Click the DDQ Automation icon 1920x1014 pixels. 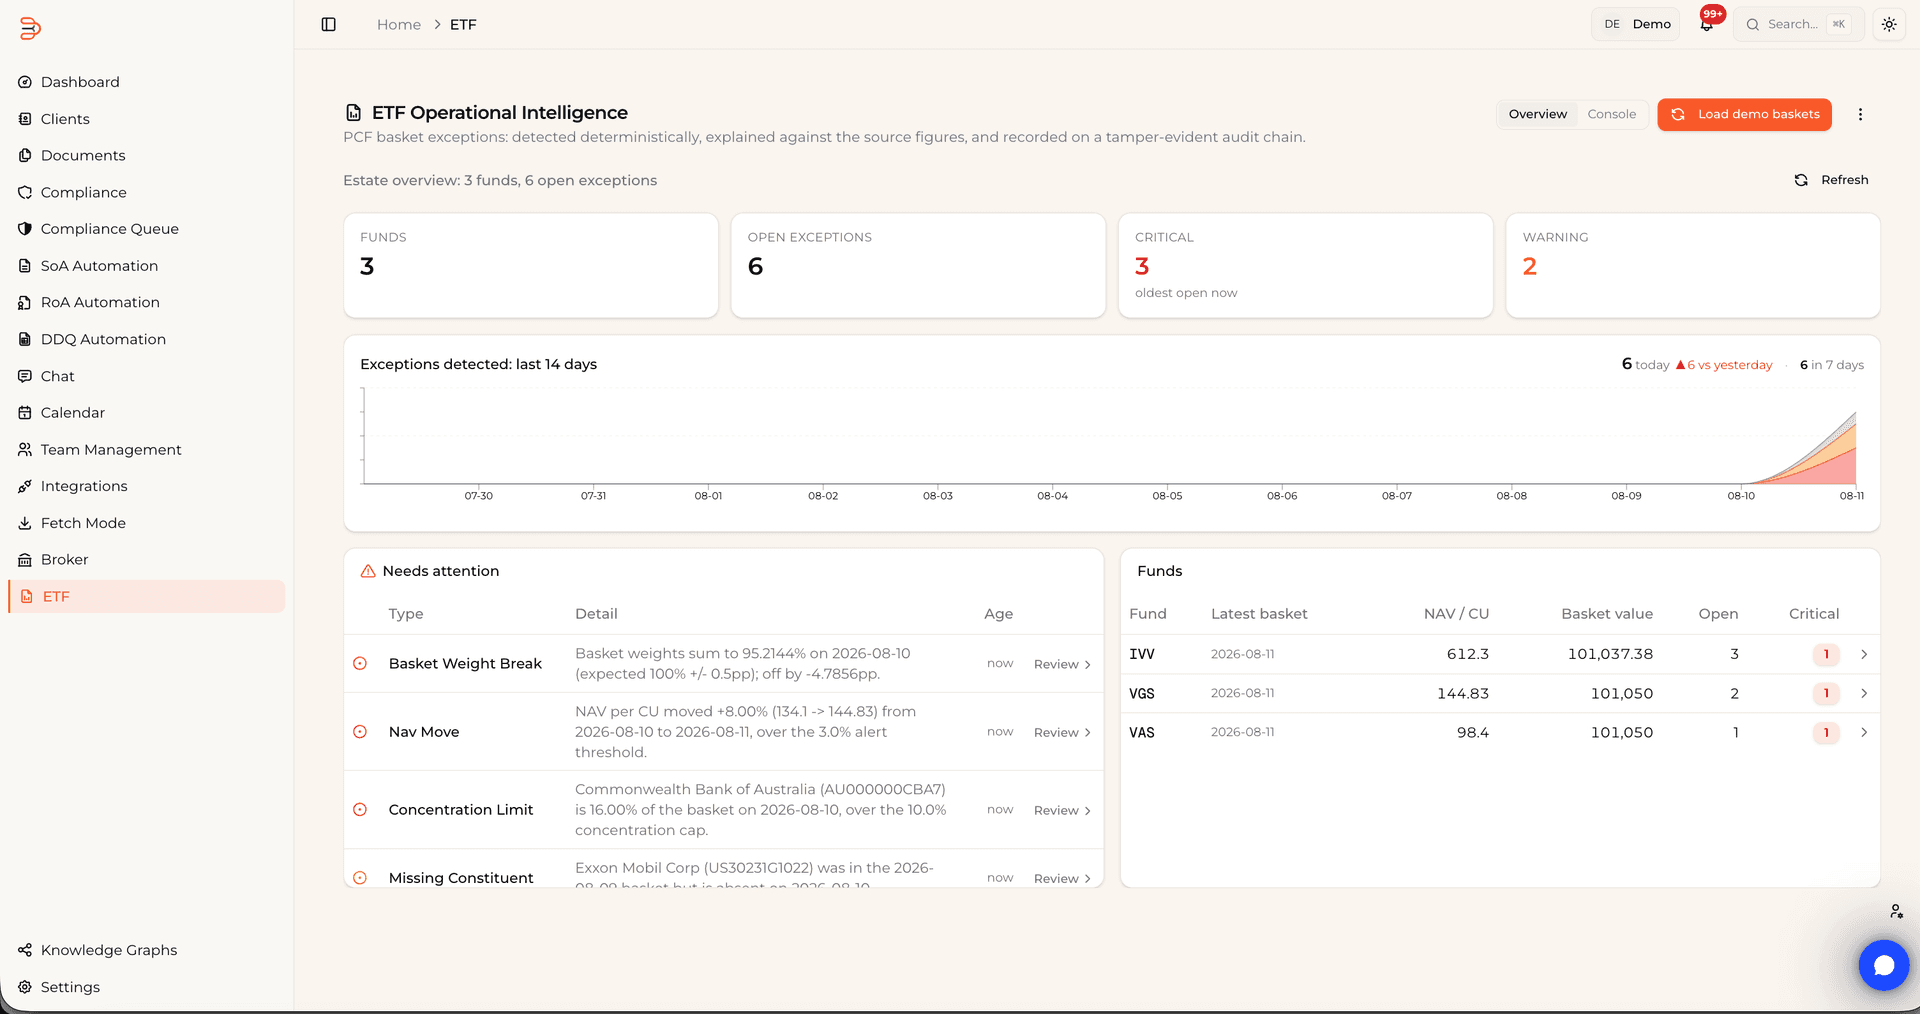(25, 339)
